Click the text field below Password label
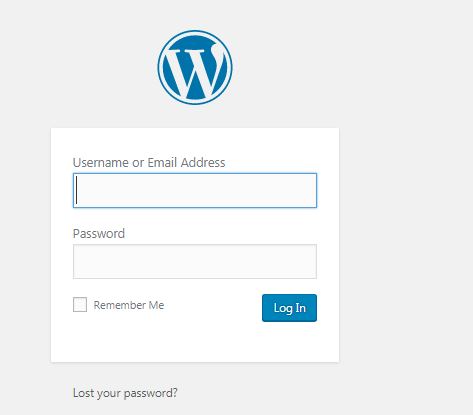 [x=195, y=261]
